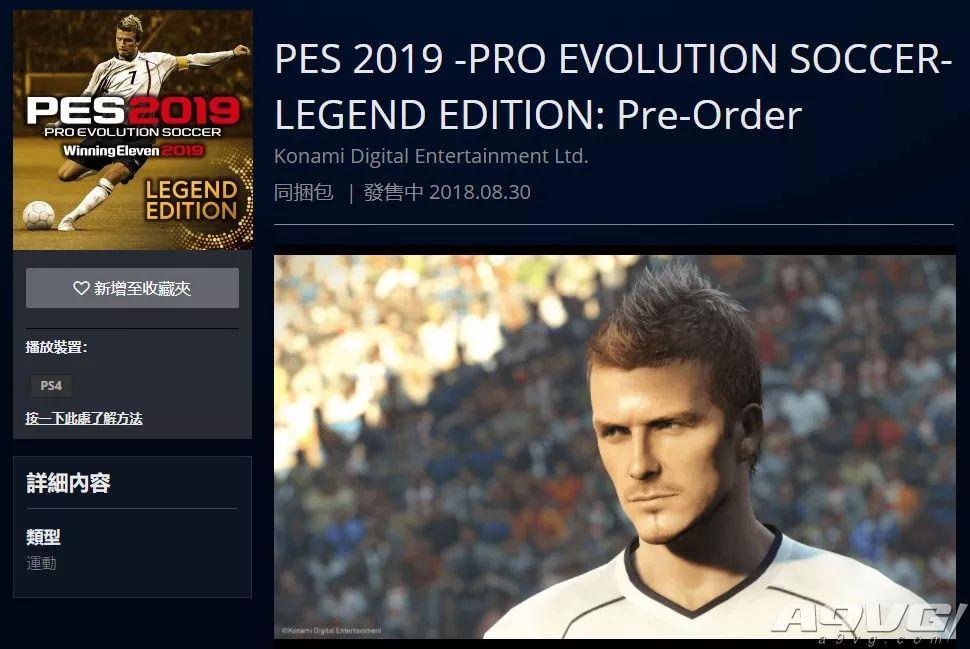Screen dimensions: 970x649
Task: Click the soccer ball on the cover
Action: pyautogui.click(x=38, y=216)
